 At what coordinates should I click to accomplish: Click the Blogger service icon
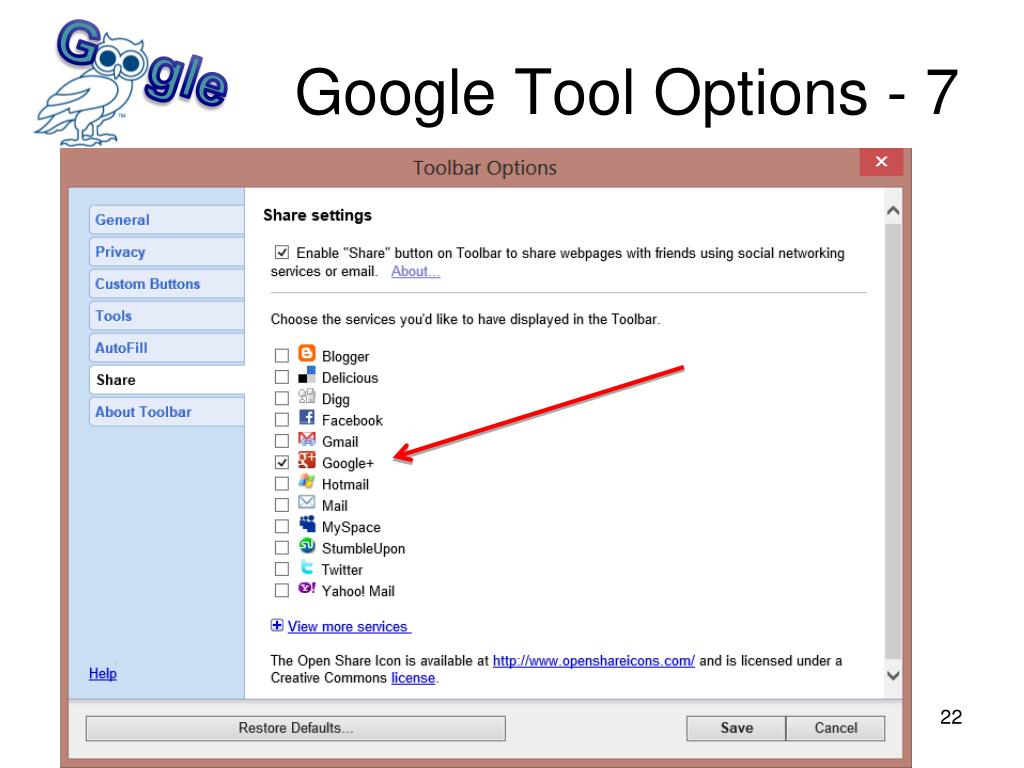(306, 353)
